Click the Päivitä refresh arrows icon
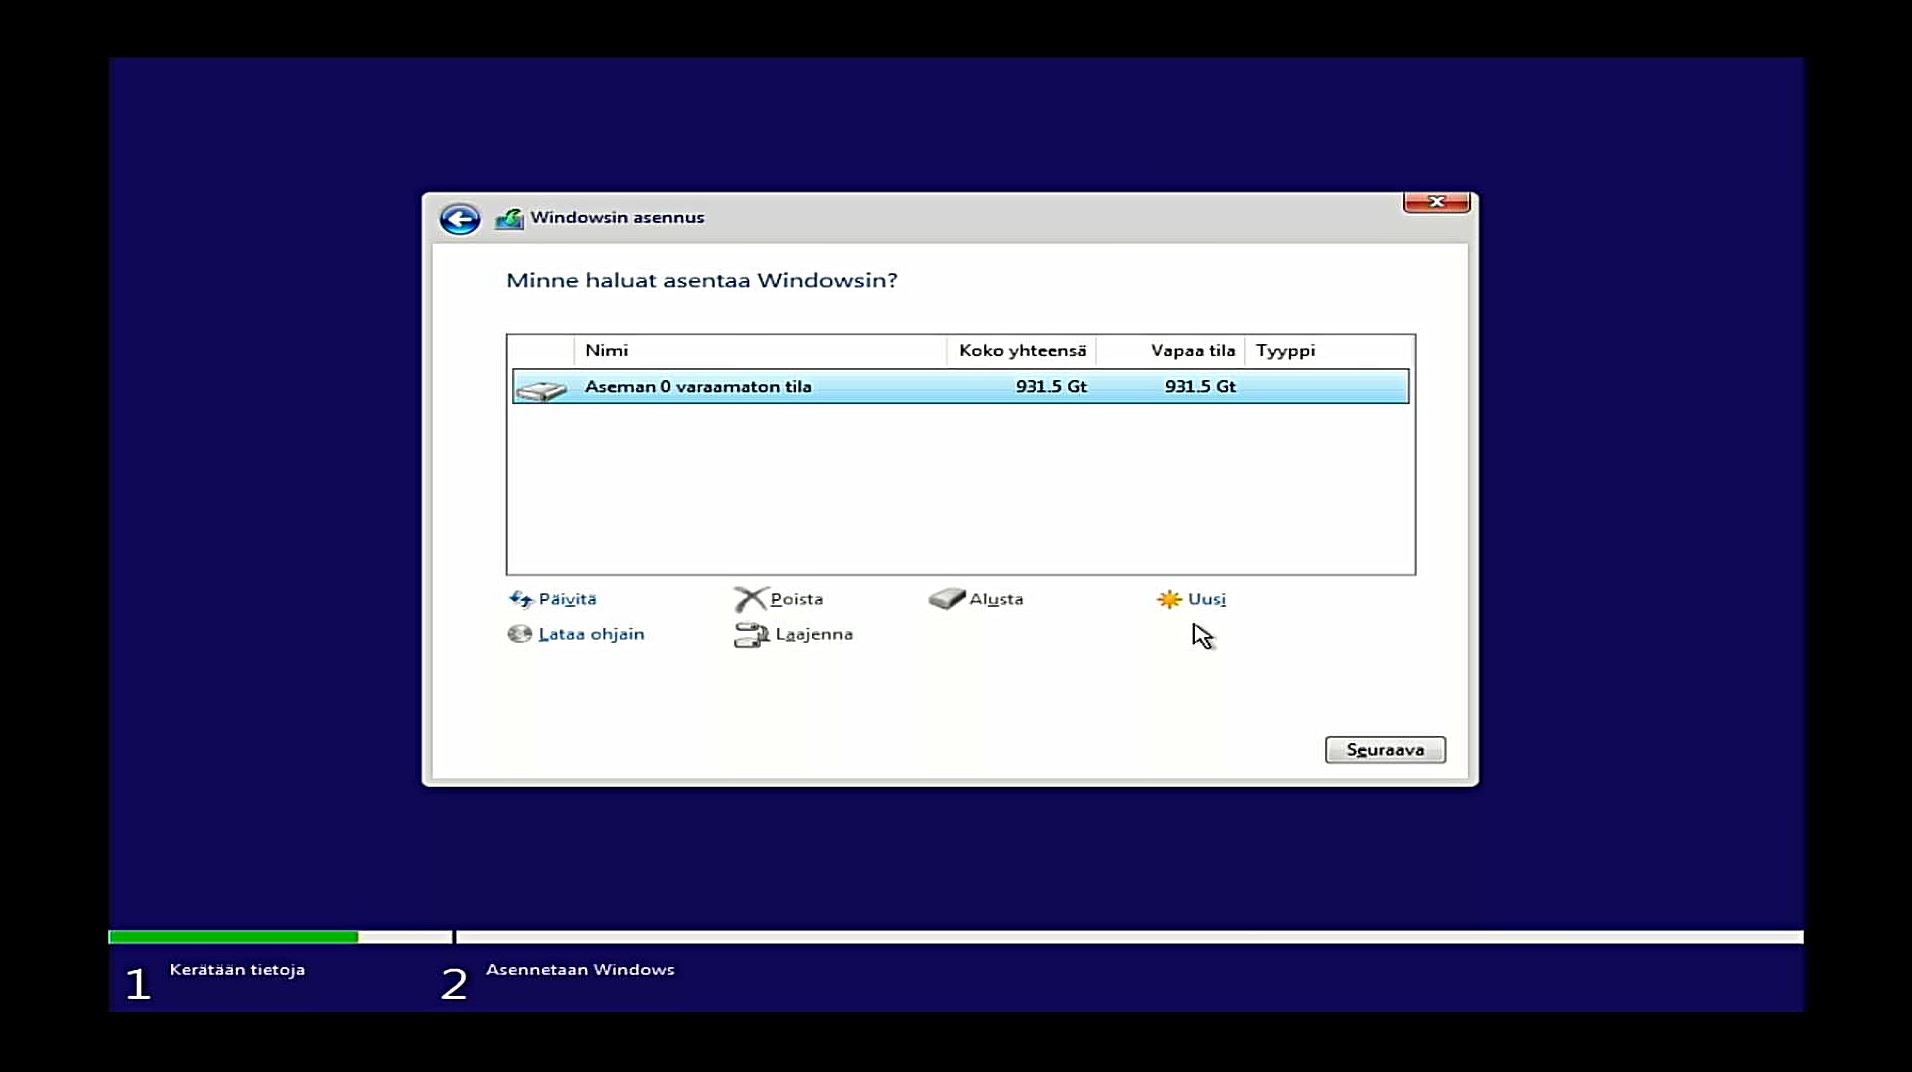 point(521,599)
